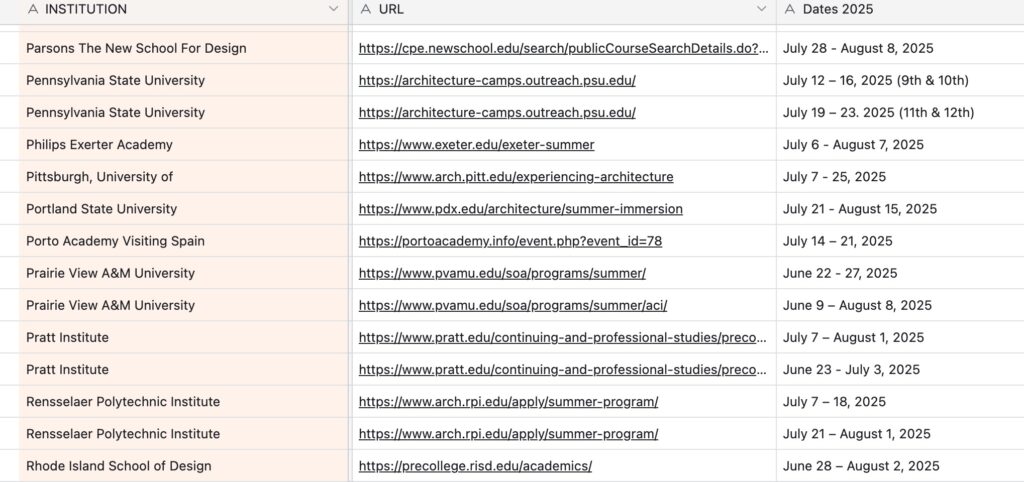The width and height of the screenshot is (1024, 482).
Task: Select the July 6 - August 7, 2025 date cell
Action: click(x=900, y=144)
